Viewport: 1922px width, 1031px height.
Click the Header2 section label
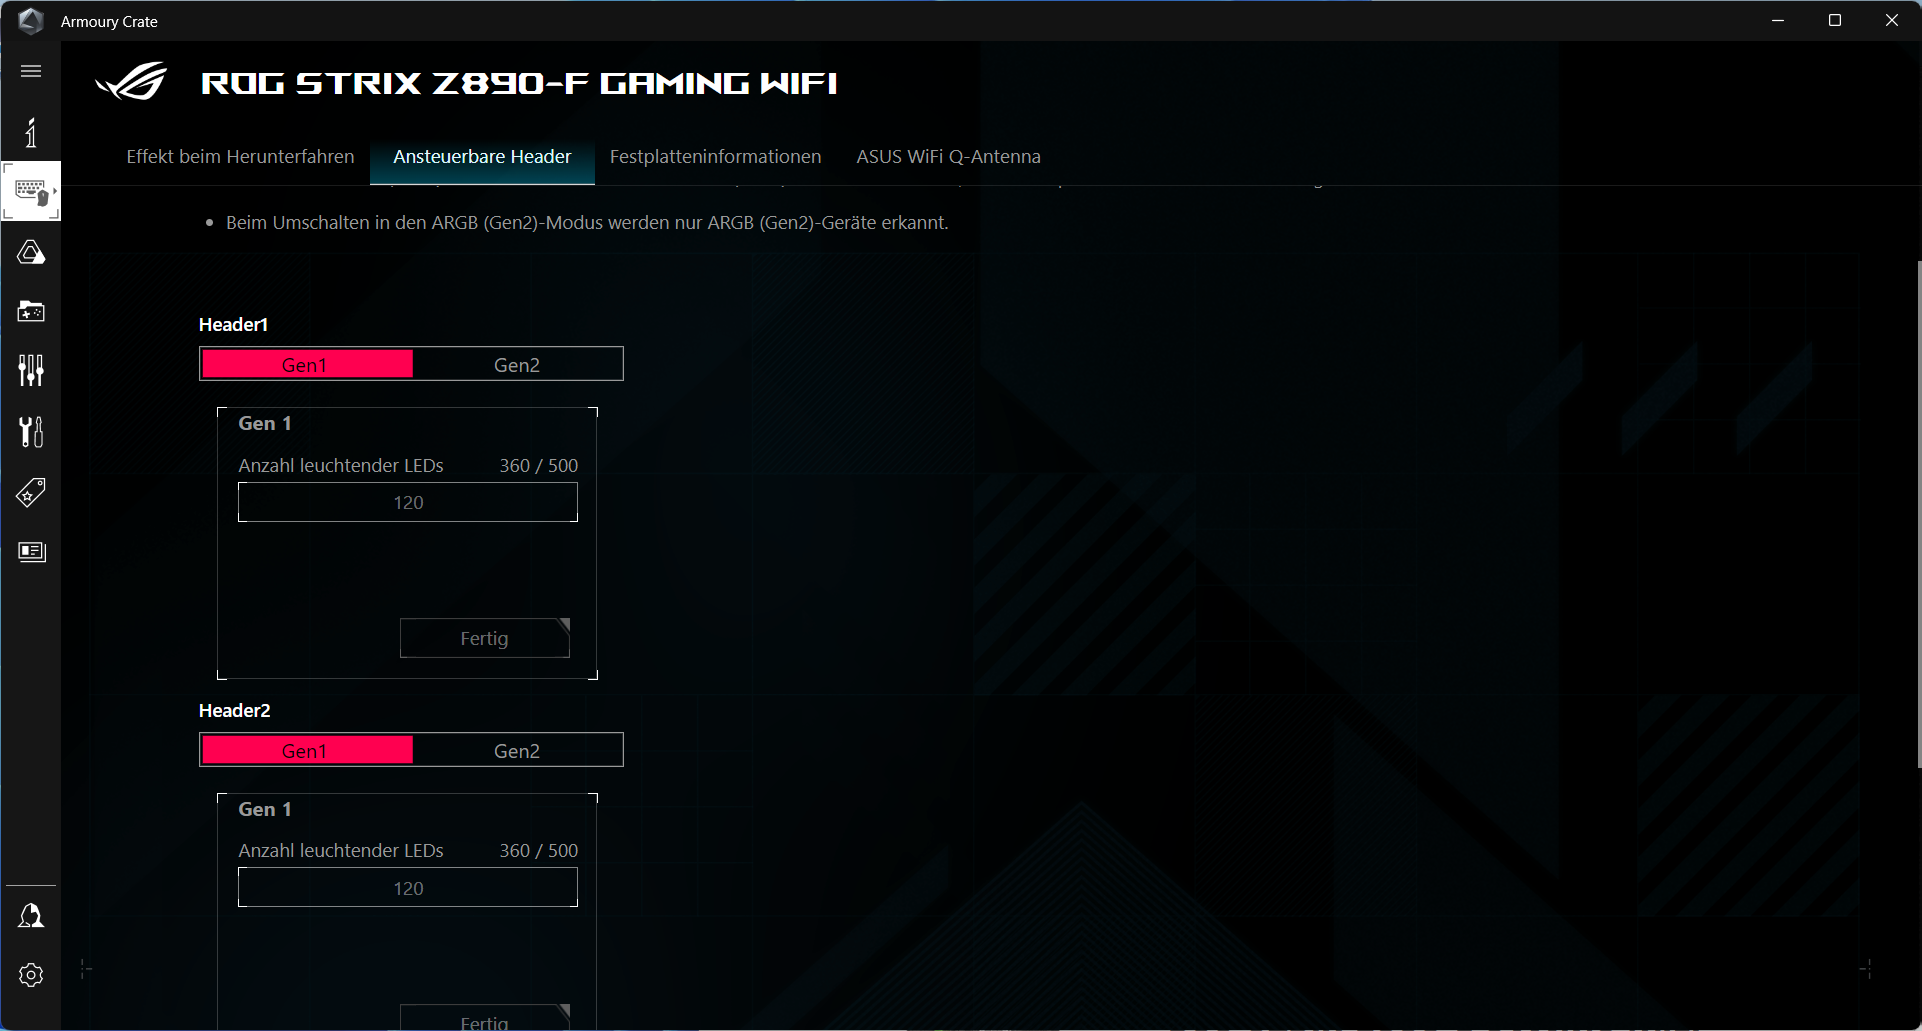click(235, 710)
